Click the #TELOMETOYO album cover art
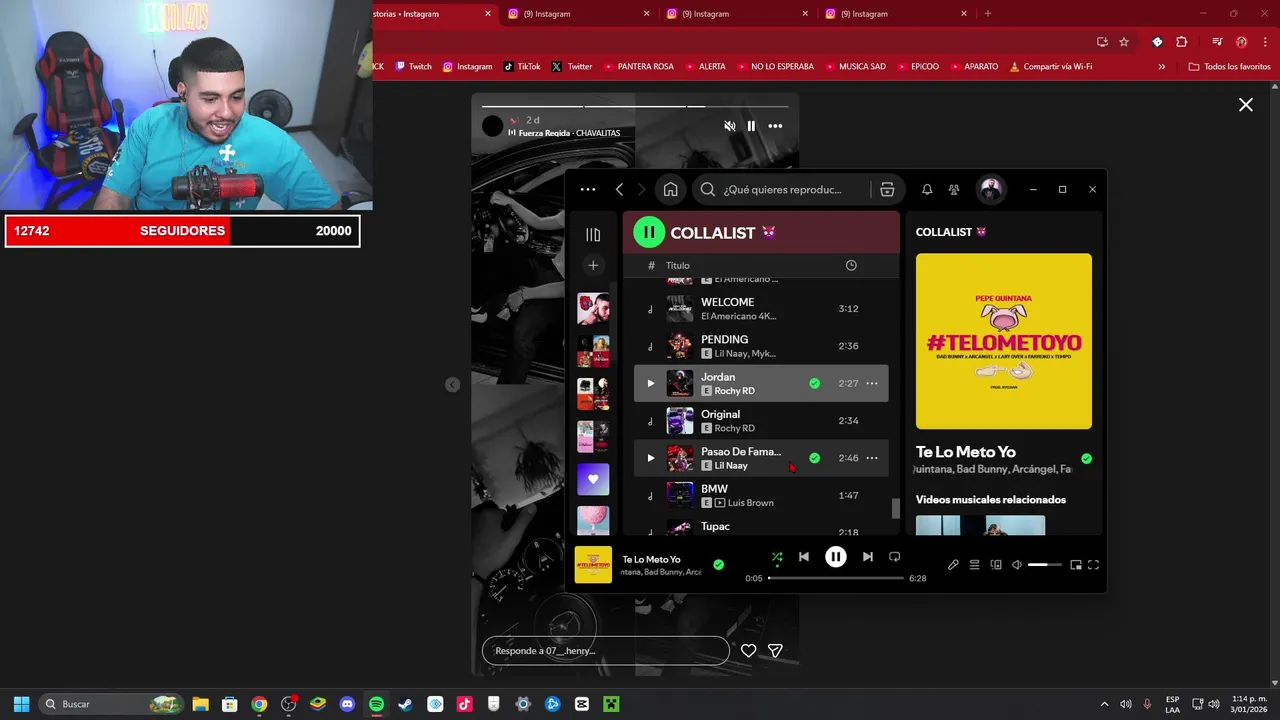1280x720 pixels. point(1004,341)
